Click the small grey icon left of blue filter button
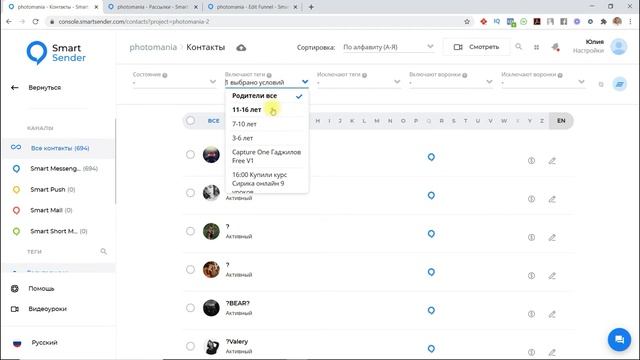This screenshot has height=360, width=640. (601, 84)
